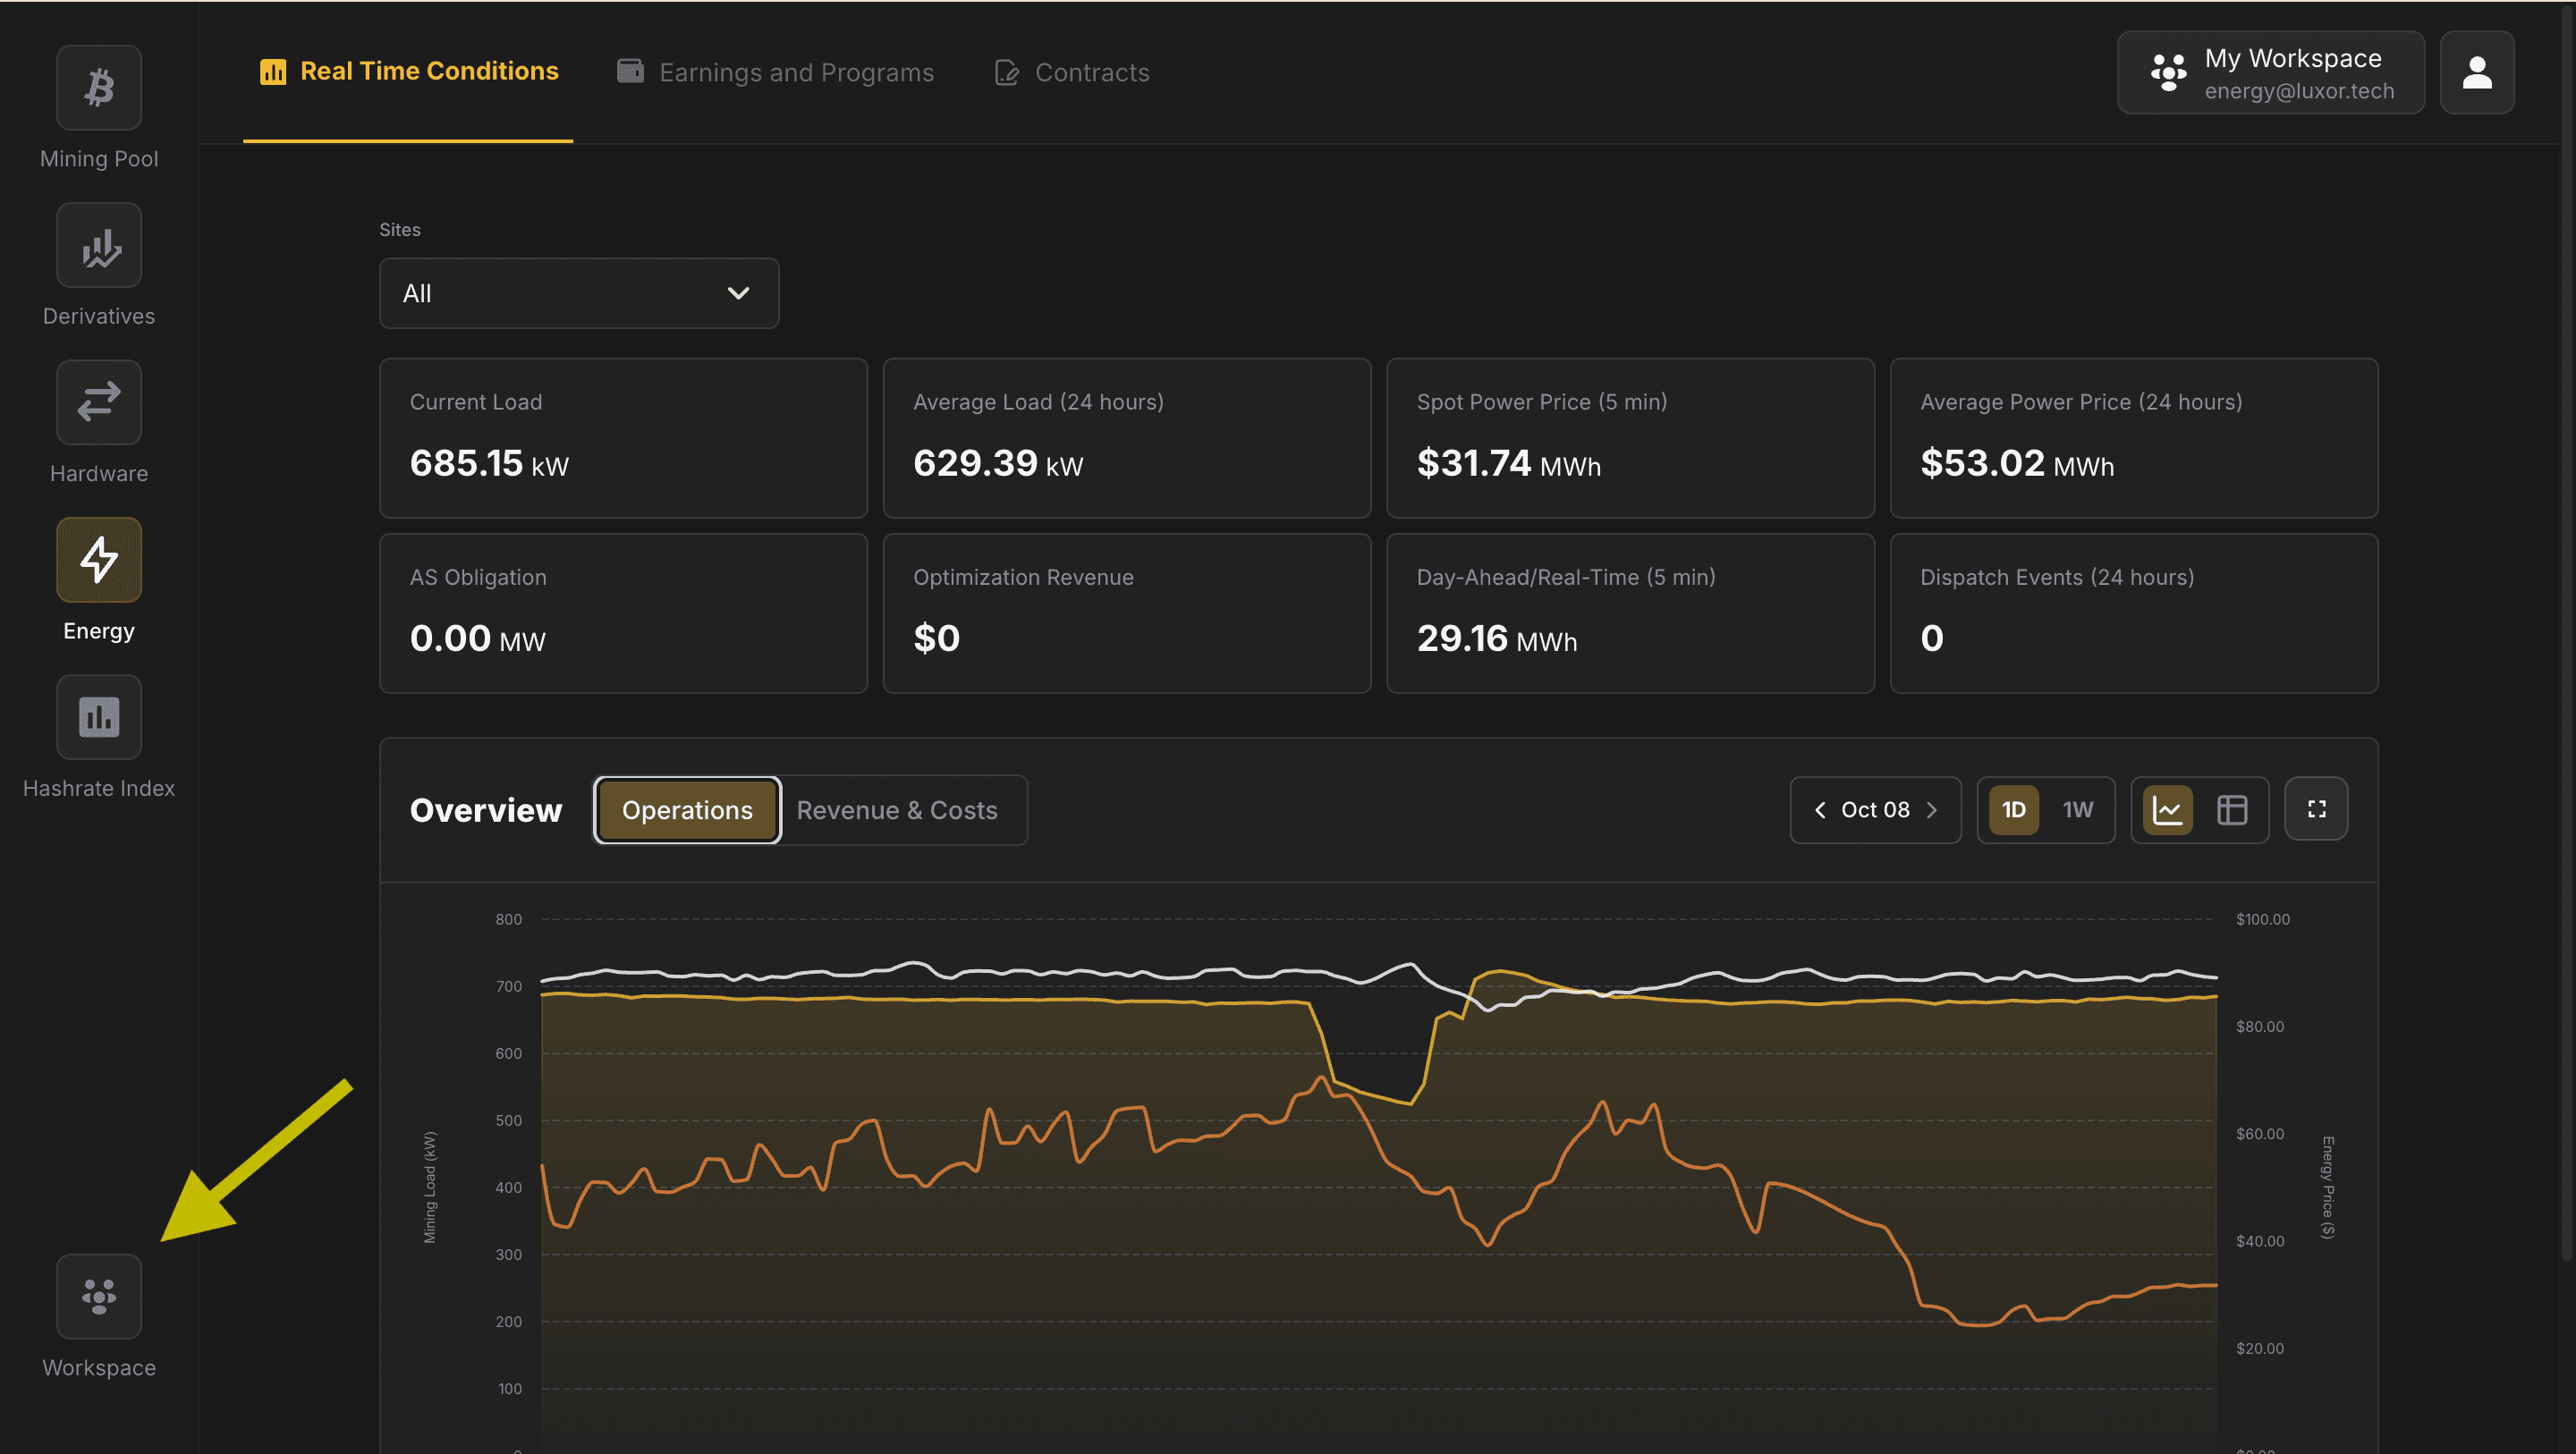
Task: Click the user profile avatar icon
Action: click(2476, 73)
